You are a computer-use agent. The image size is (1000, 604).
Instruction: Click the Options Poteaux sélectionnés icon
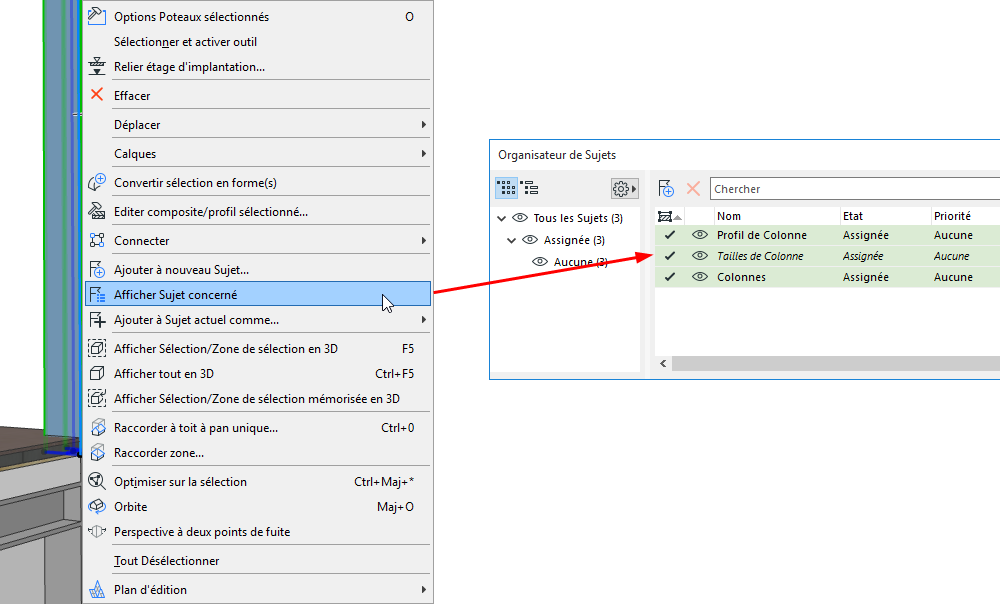point(97,16)
